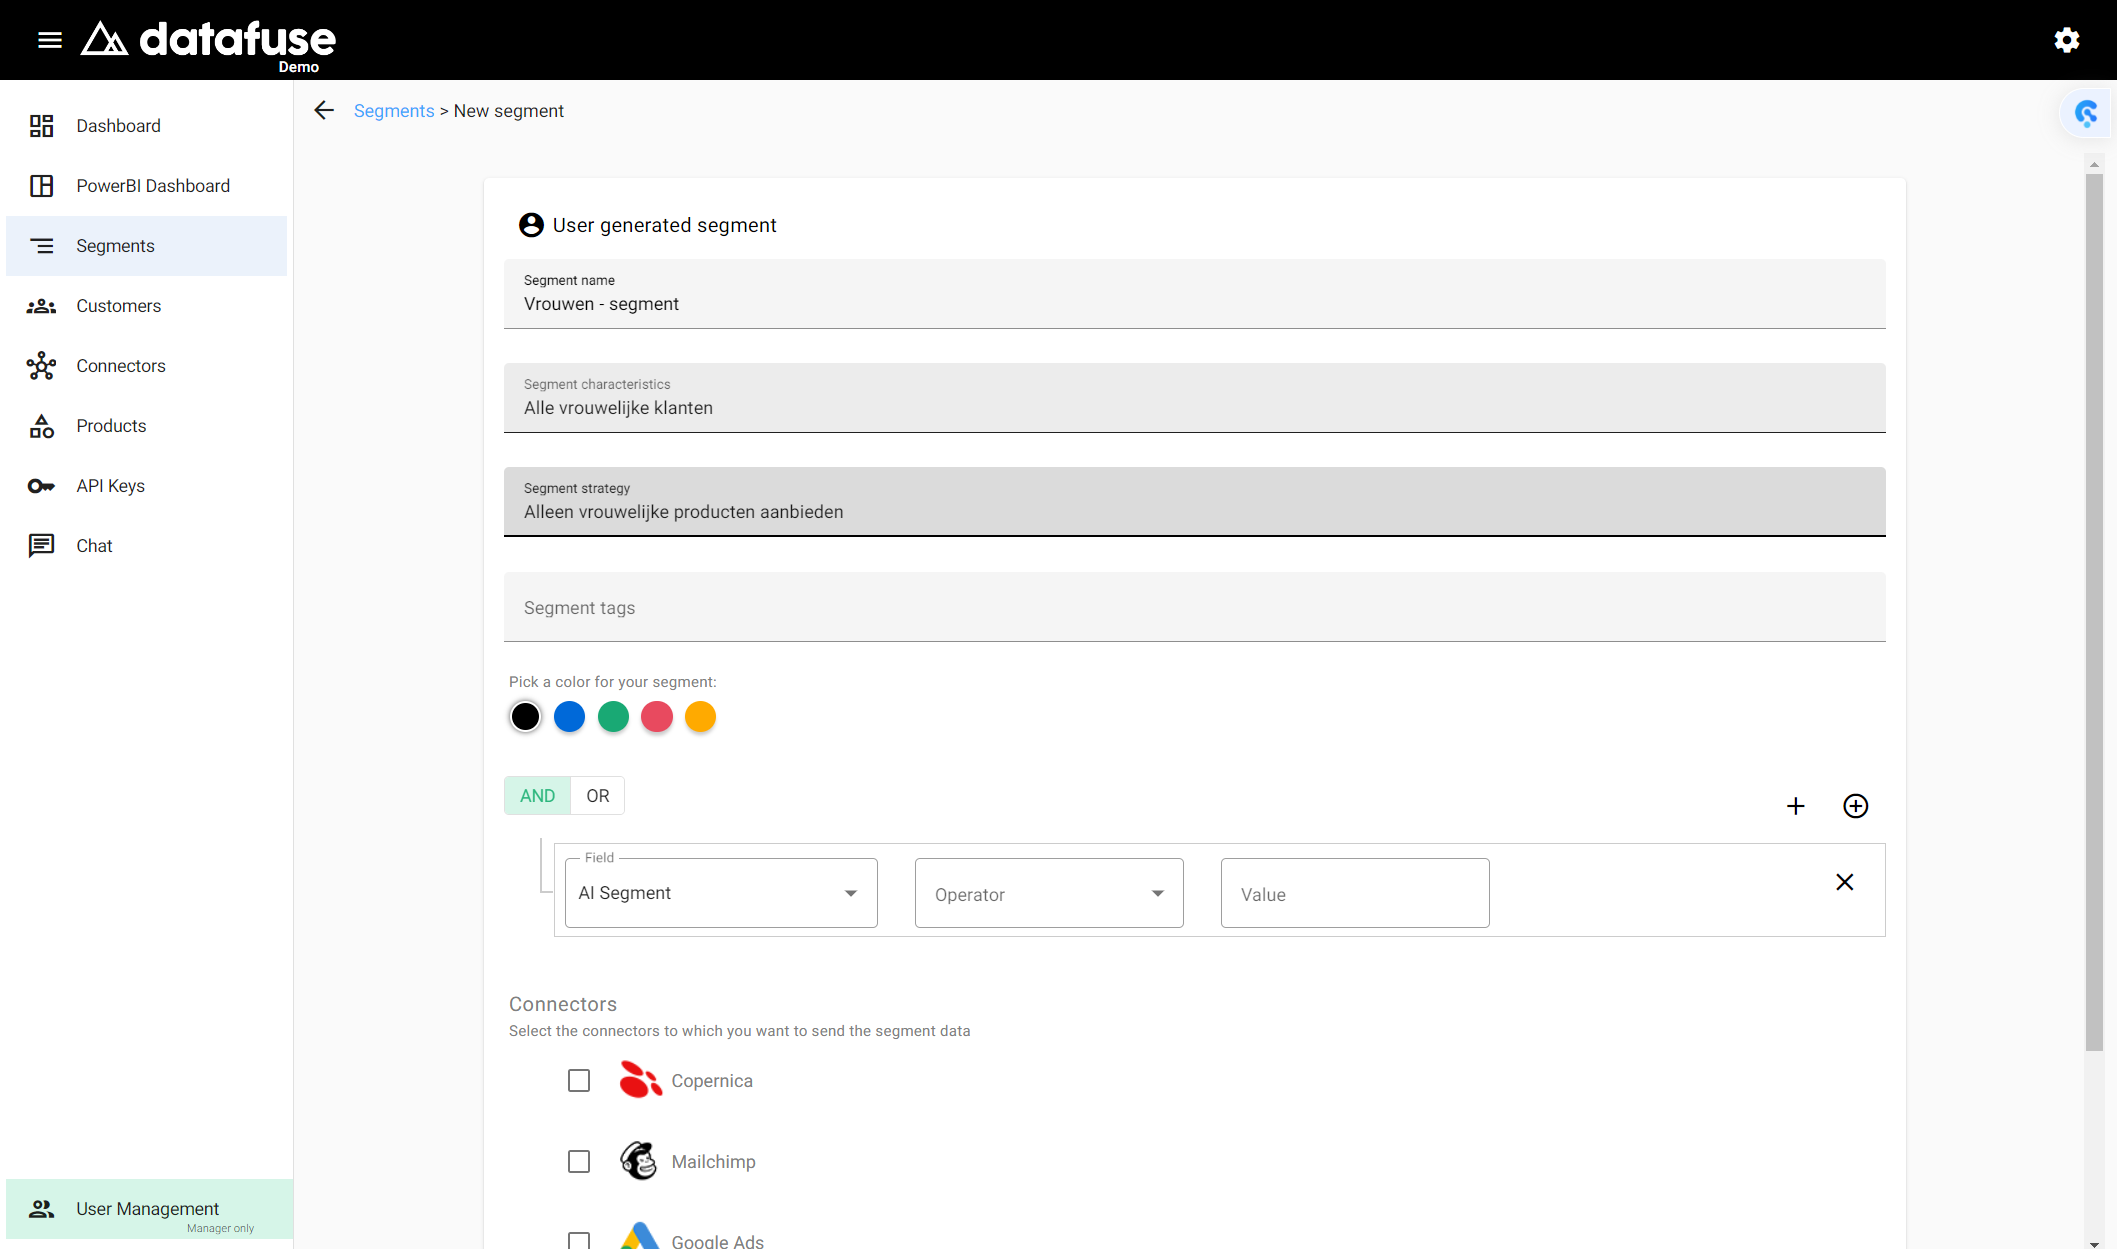
Task: Click the Connectors hub icon
Action: tap(41, 366)
